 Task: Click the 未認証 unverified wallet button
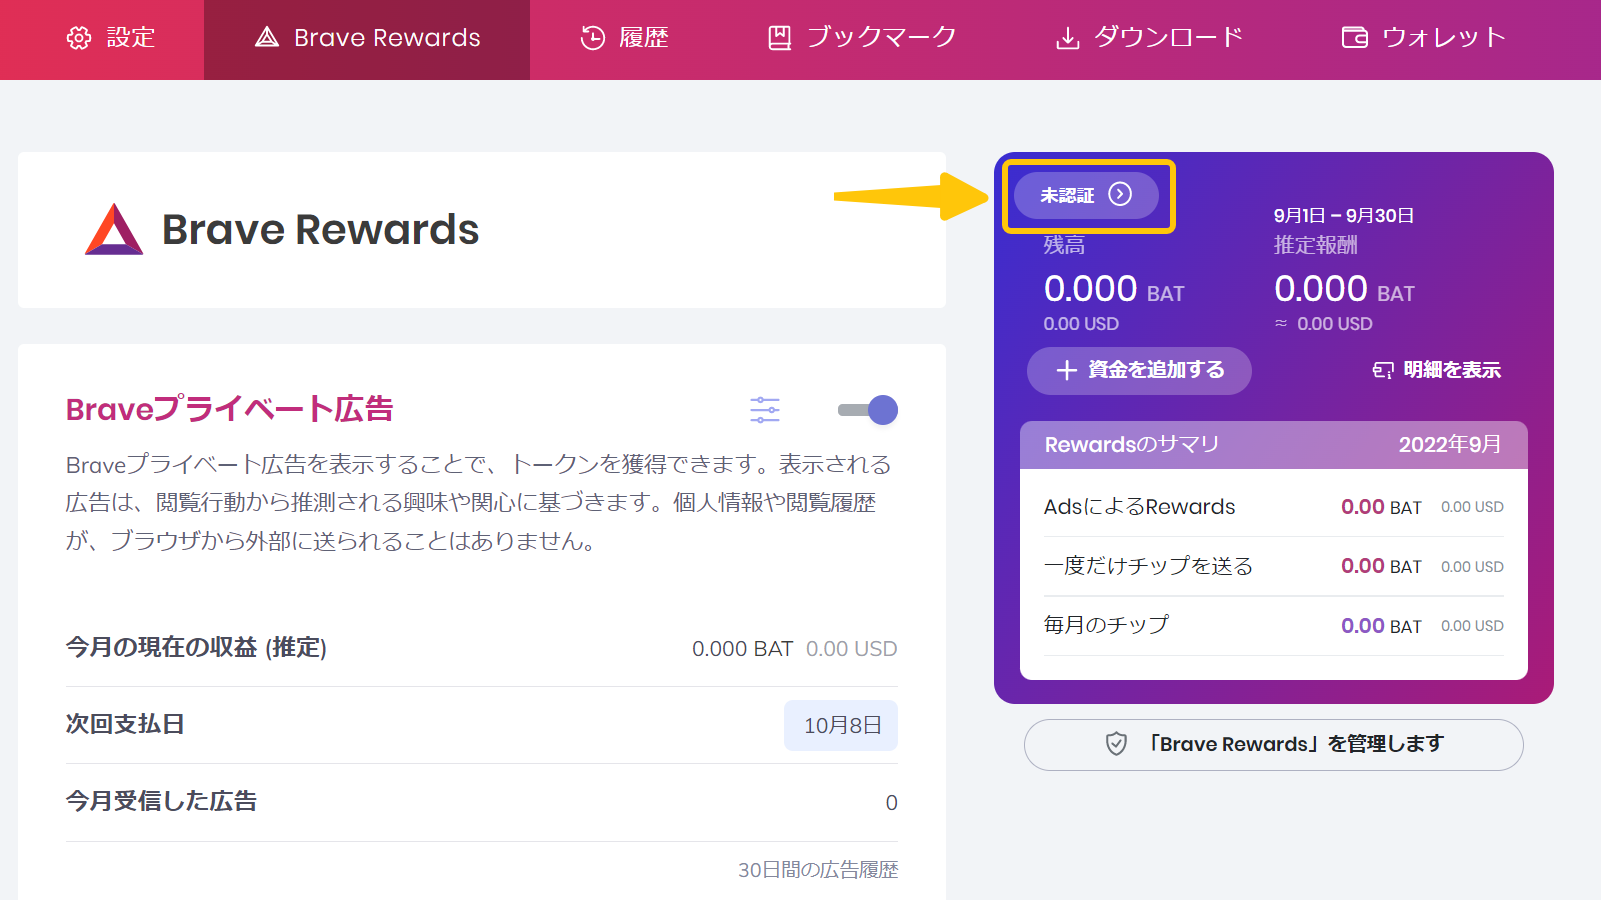pyautogui.click(x=1086, y=195)
